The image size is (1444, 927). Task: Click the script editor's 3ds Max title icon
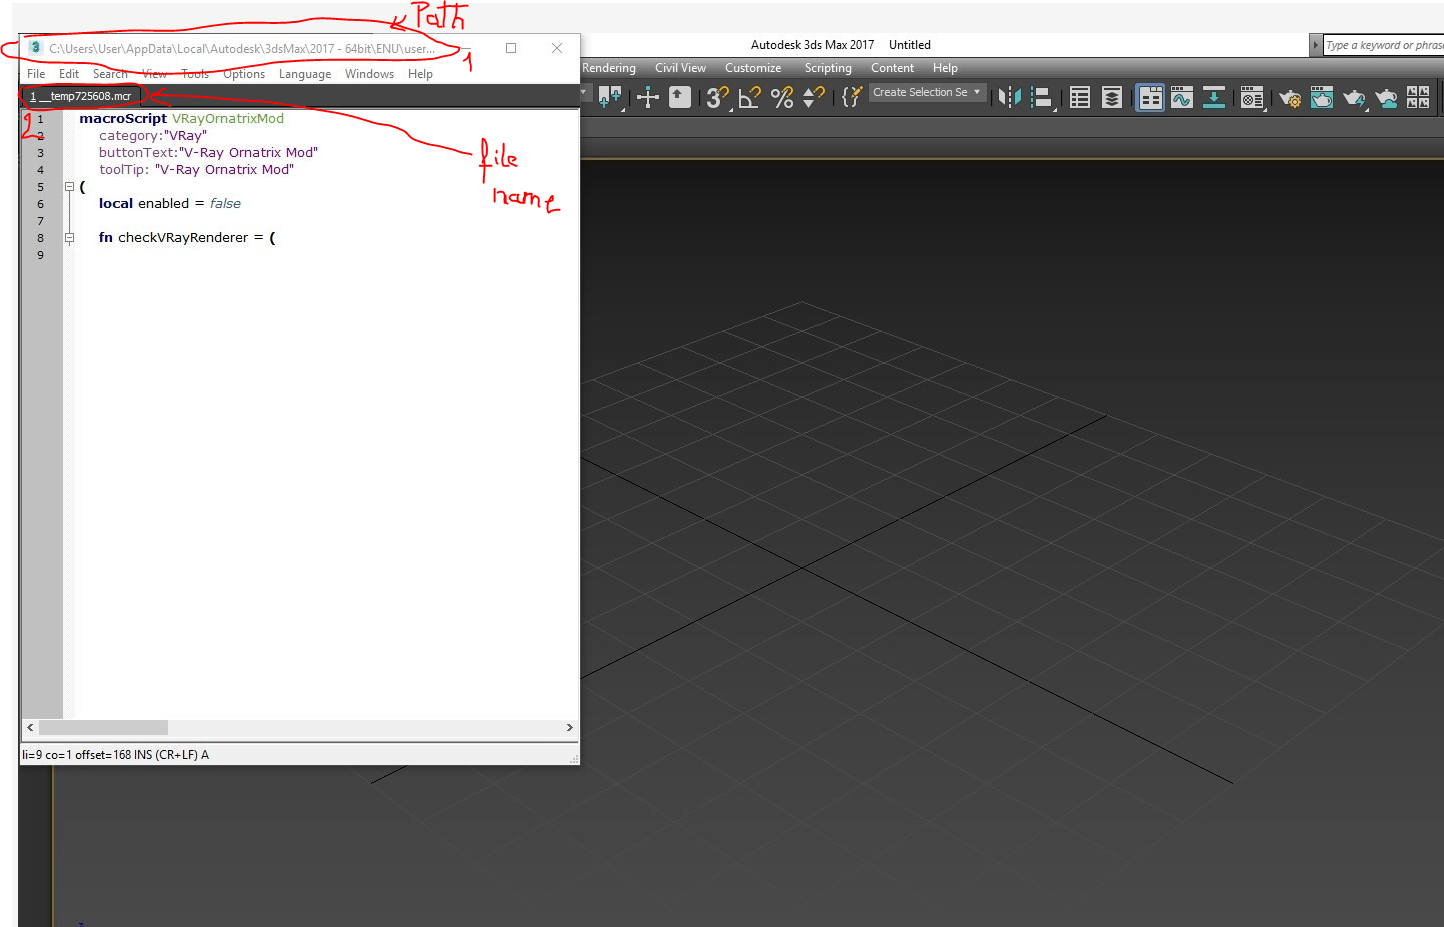coord(35,48)
